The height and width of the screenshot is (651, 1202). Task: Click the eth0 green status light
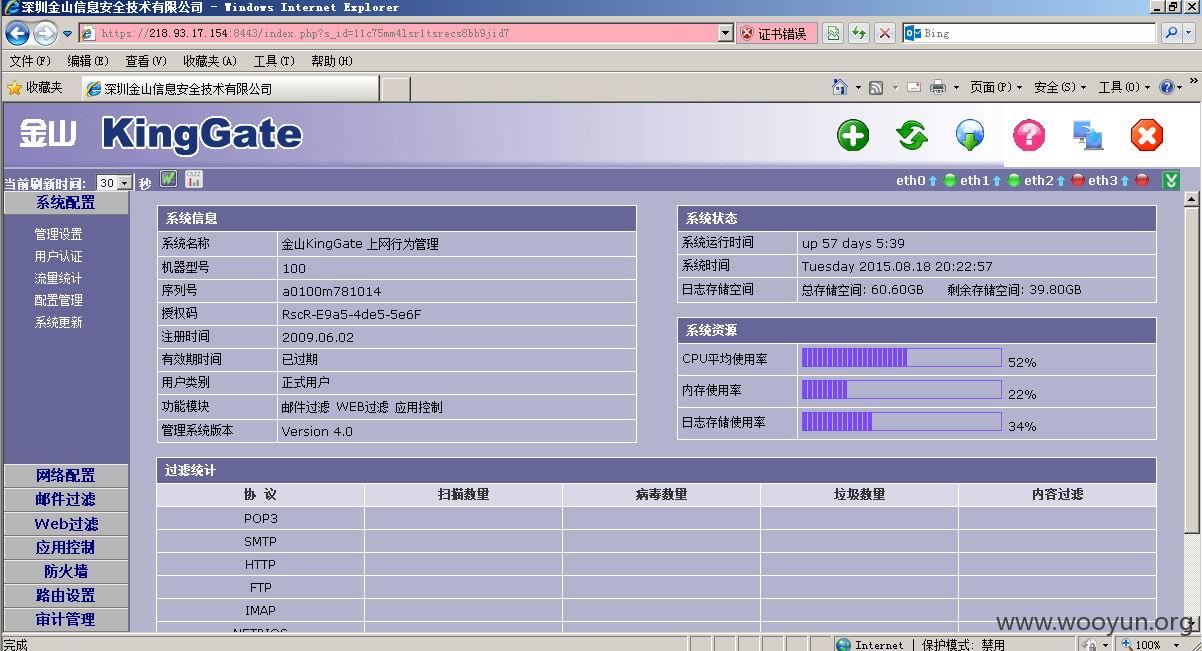[x=950, y=181]
